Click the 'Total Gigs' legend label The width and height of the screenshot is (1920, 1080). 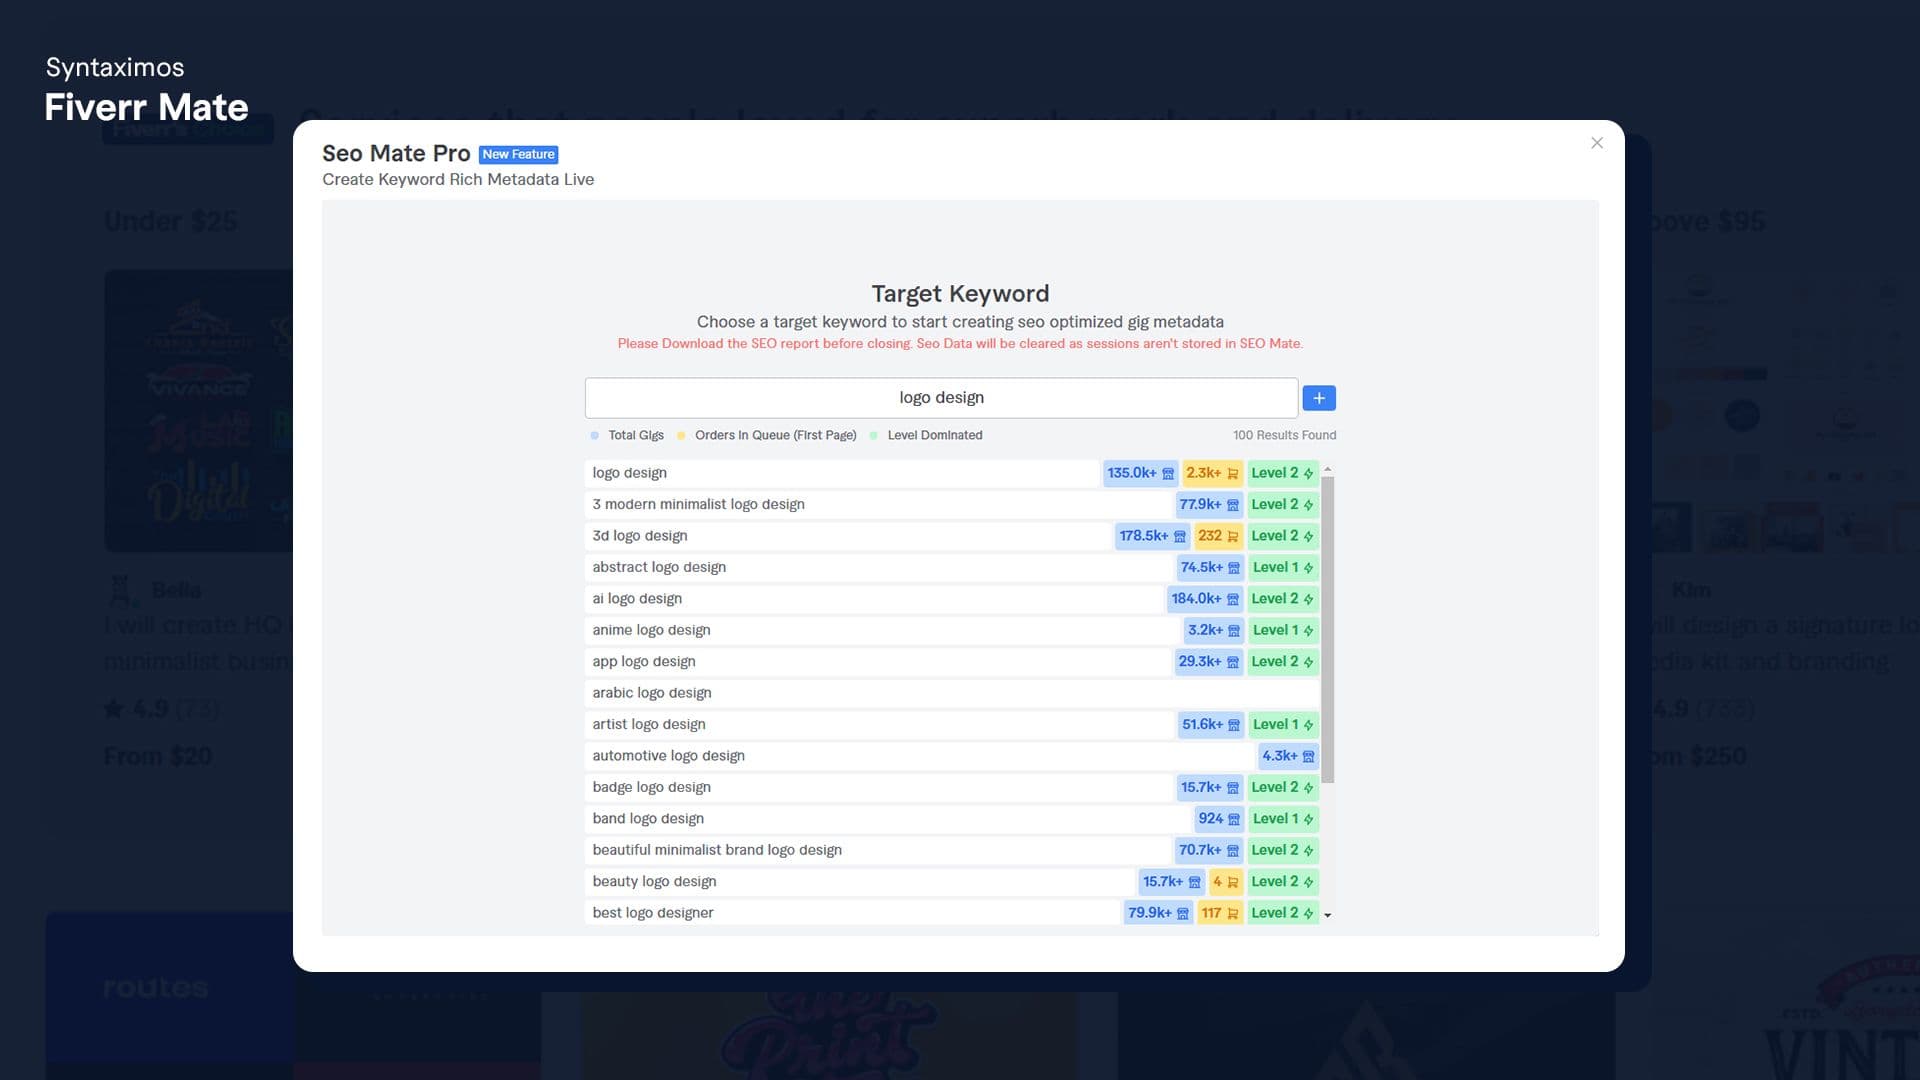636,435
